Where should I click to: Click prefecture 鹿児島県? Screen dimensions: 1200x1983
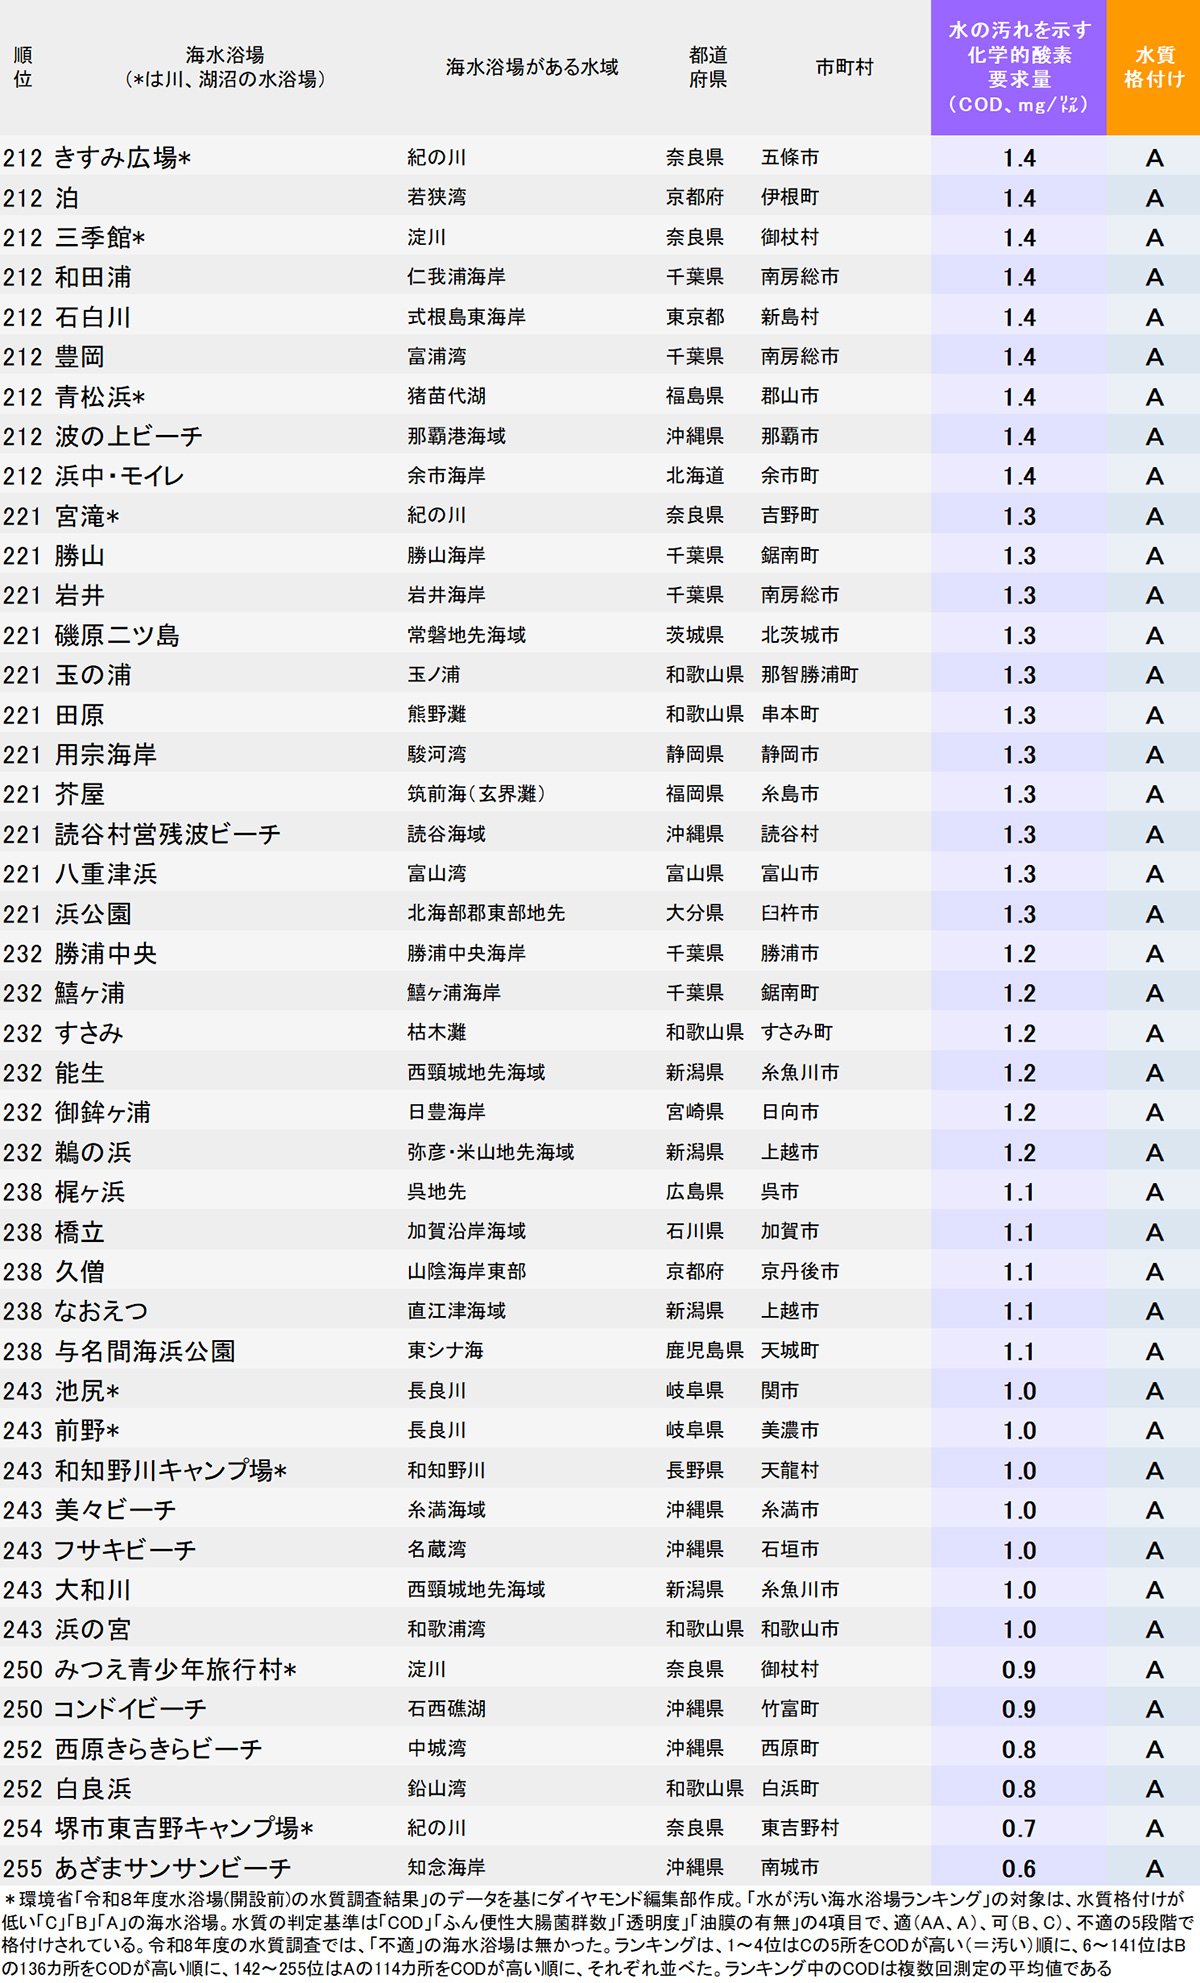[705, 1351]
